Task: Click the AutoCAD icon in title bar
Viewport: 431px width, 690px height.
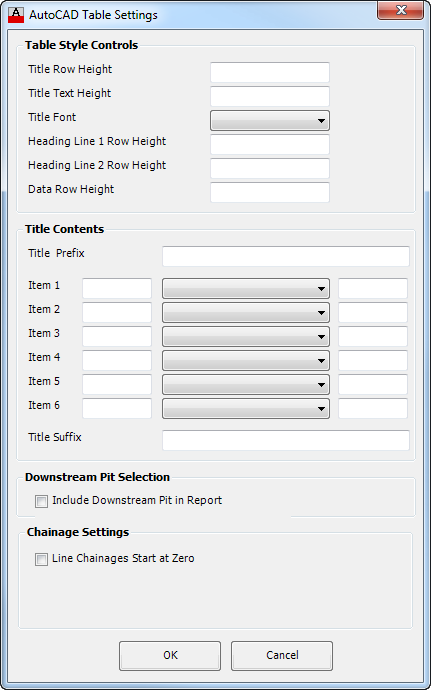Action: click(16, 15)
